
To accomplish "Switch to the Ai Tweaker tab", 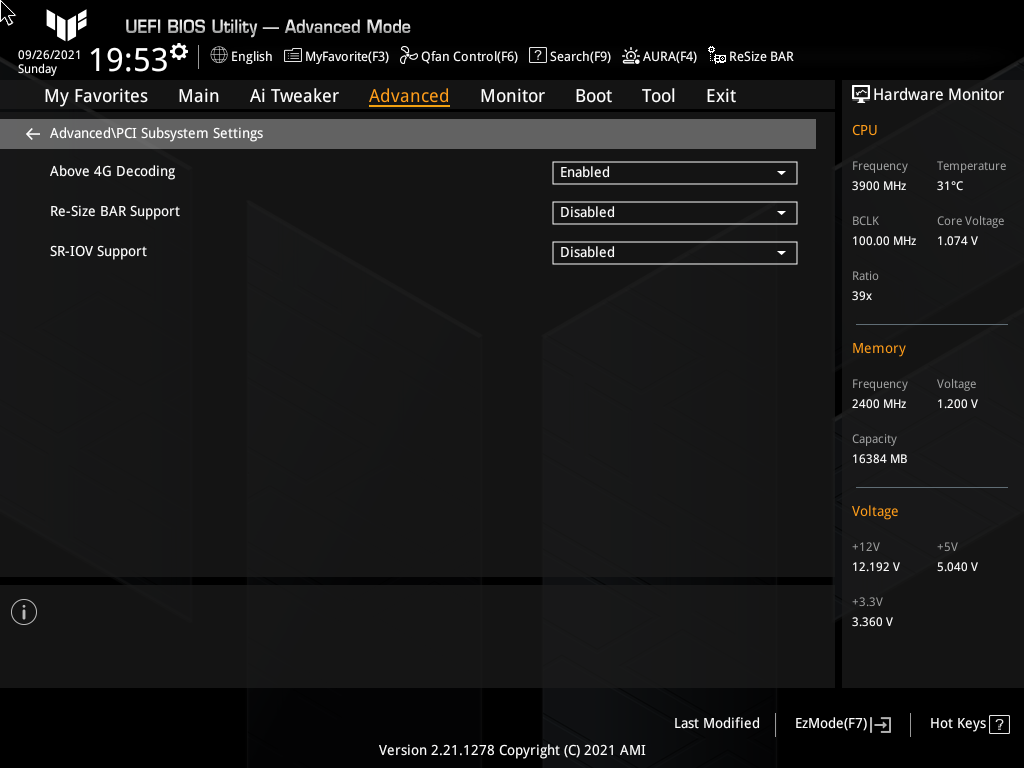I will pos(294,95).
